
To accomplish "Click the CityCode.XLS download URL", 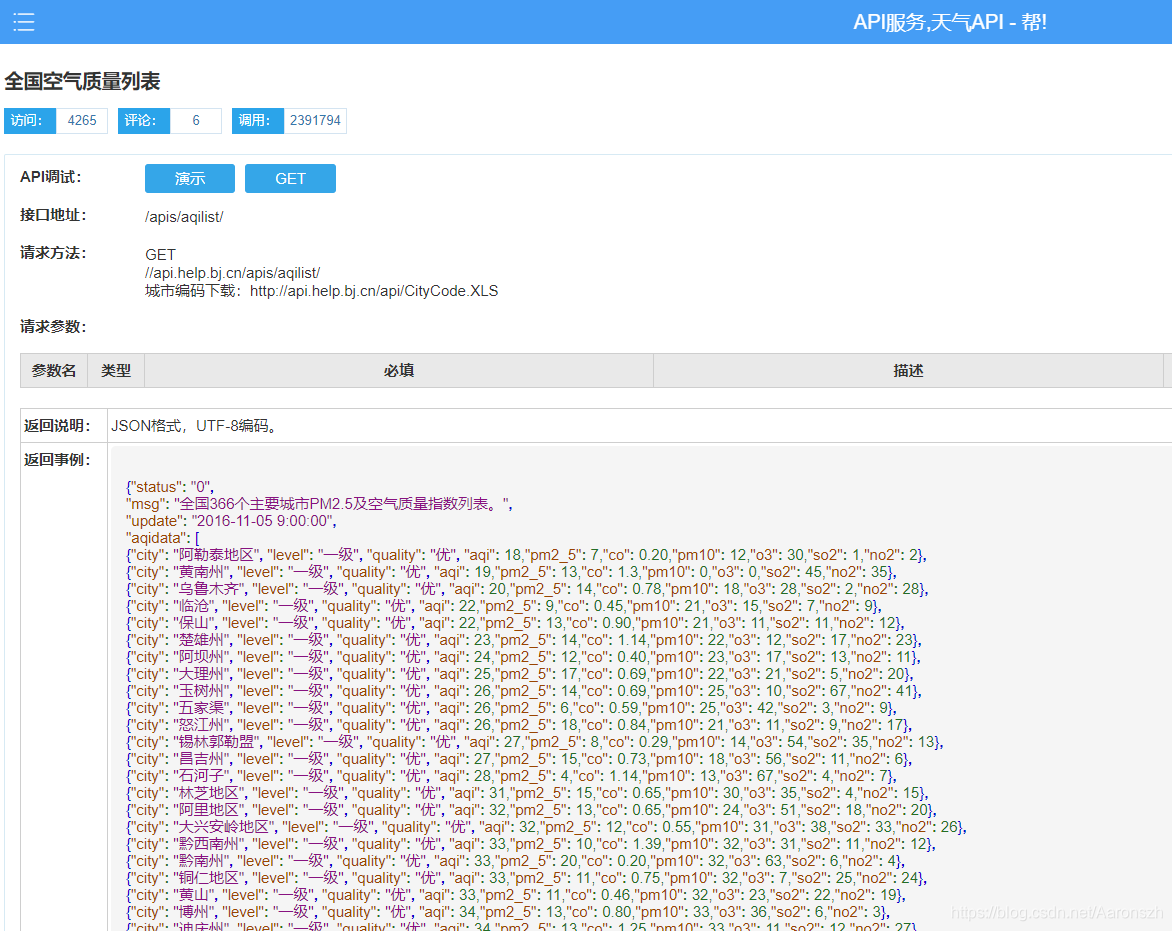I will coord(374,291).
